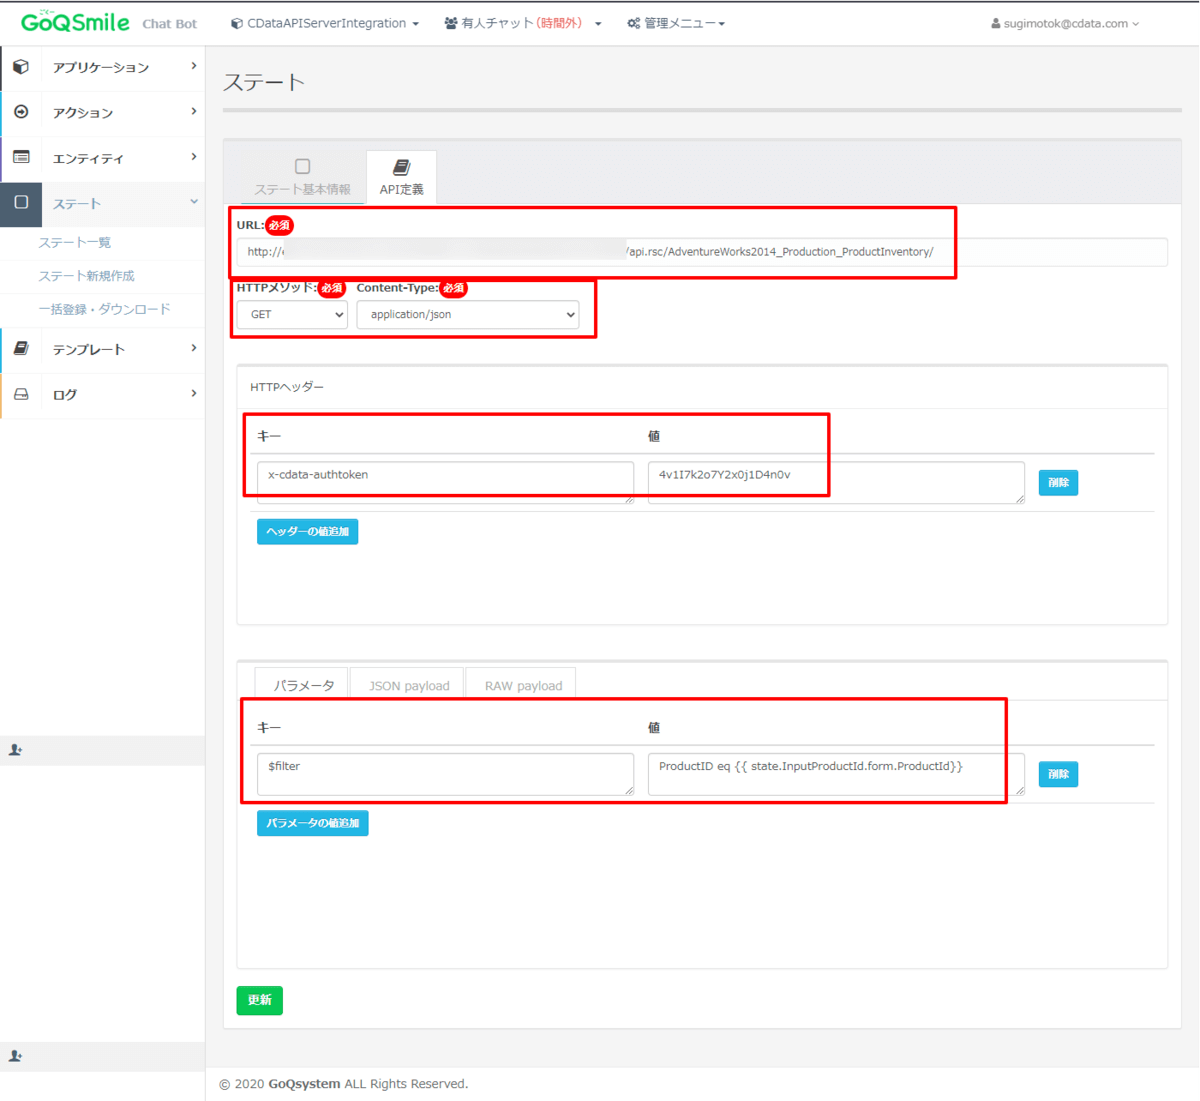Image resolution: width=1200 pixels, height=1101 pixels.
Task: Switch to the RAW payload tab
Action: [x=522, y=685]
